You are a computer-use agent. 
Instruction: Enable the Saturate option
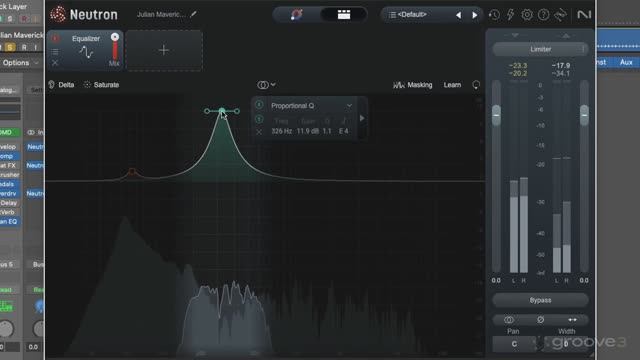coord(101,85)
